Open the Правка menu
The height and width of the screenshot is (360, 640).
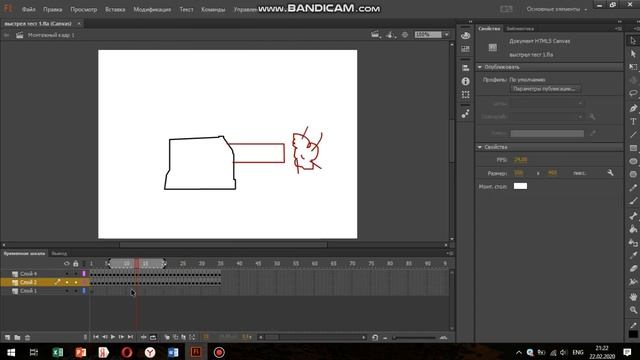(53, 9)
